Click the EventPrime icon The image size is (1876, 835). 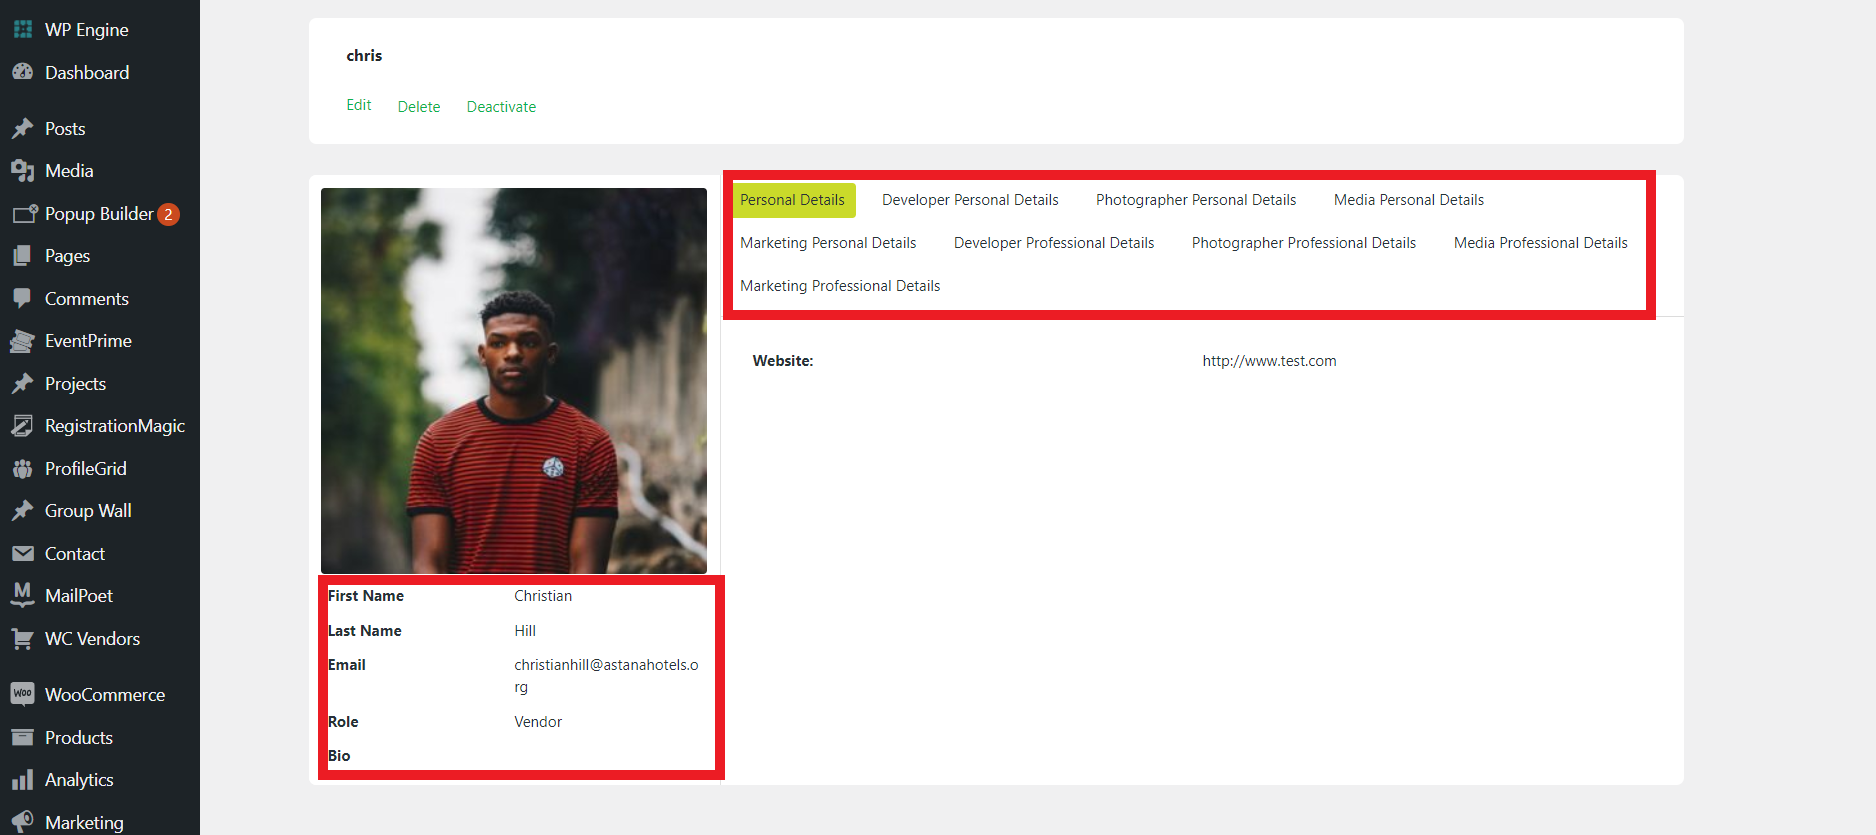(x=22, y=341)
